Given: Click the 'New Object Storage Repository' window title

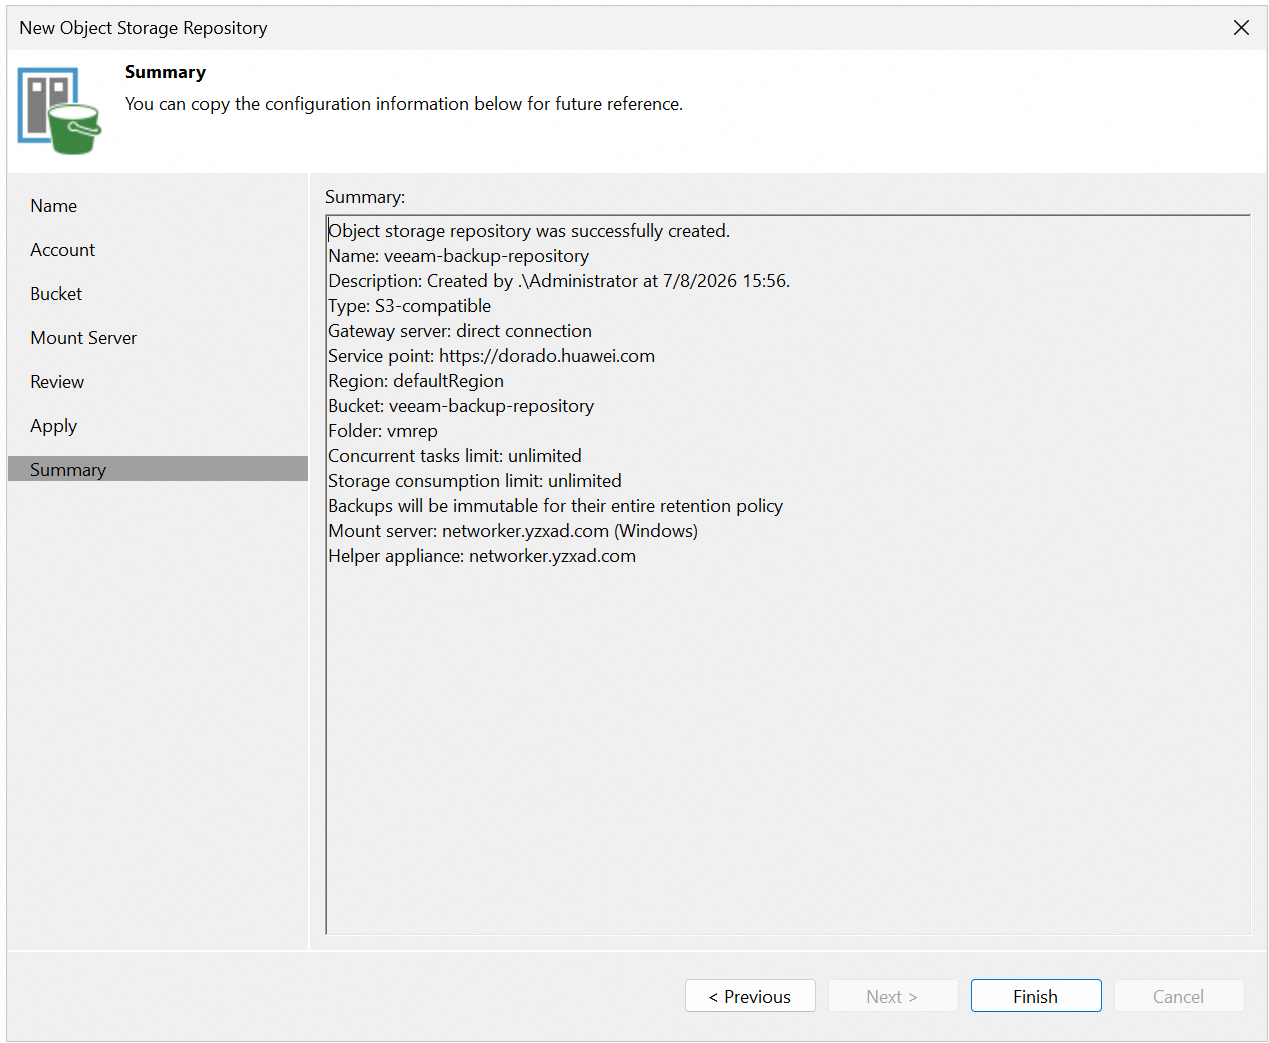Looking at the screenshot, I should pyautogui.click(x=143, y=28).
